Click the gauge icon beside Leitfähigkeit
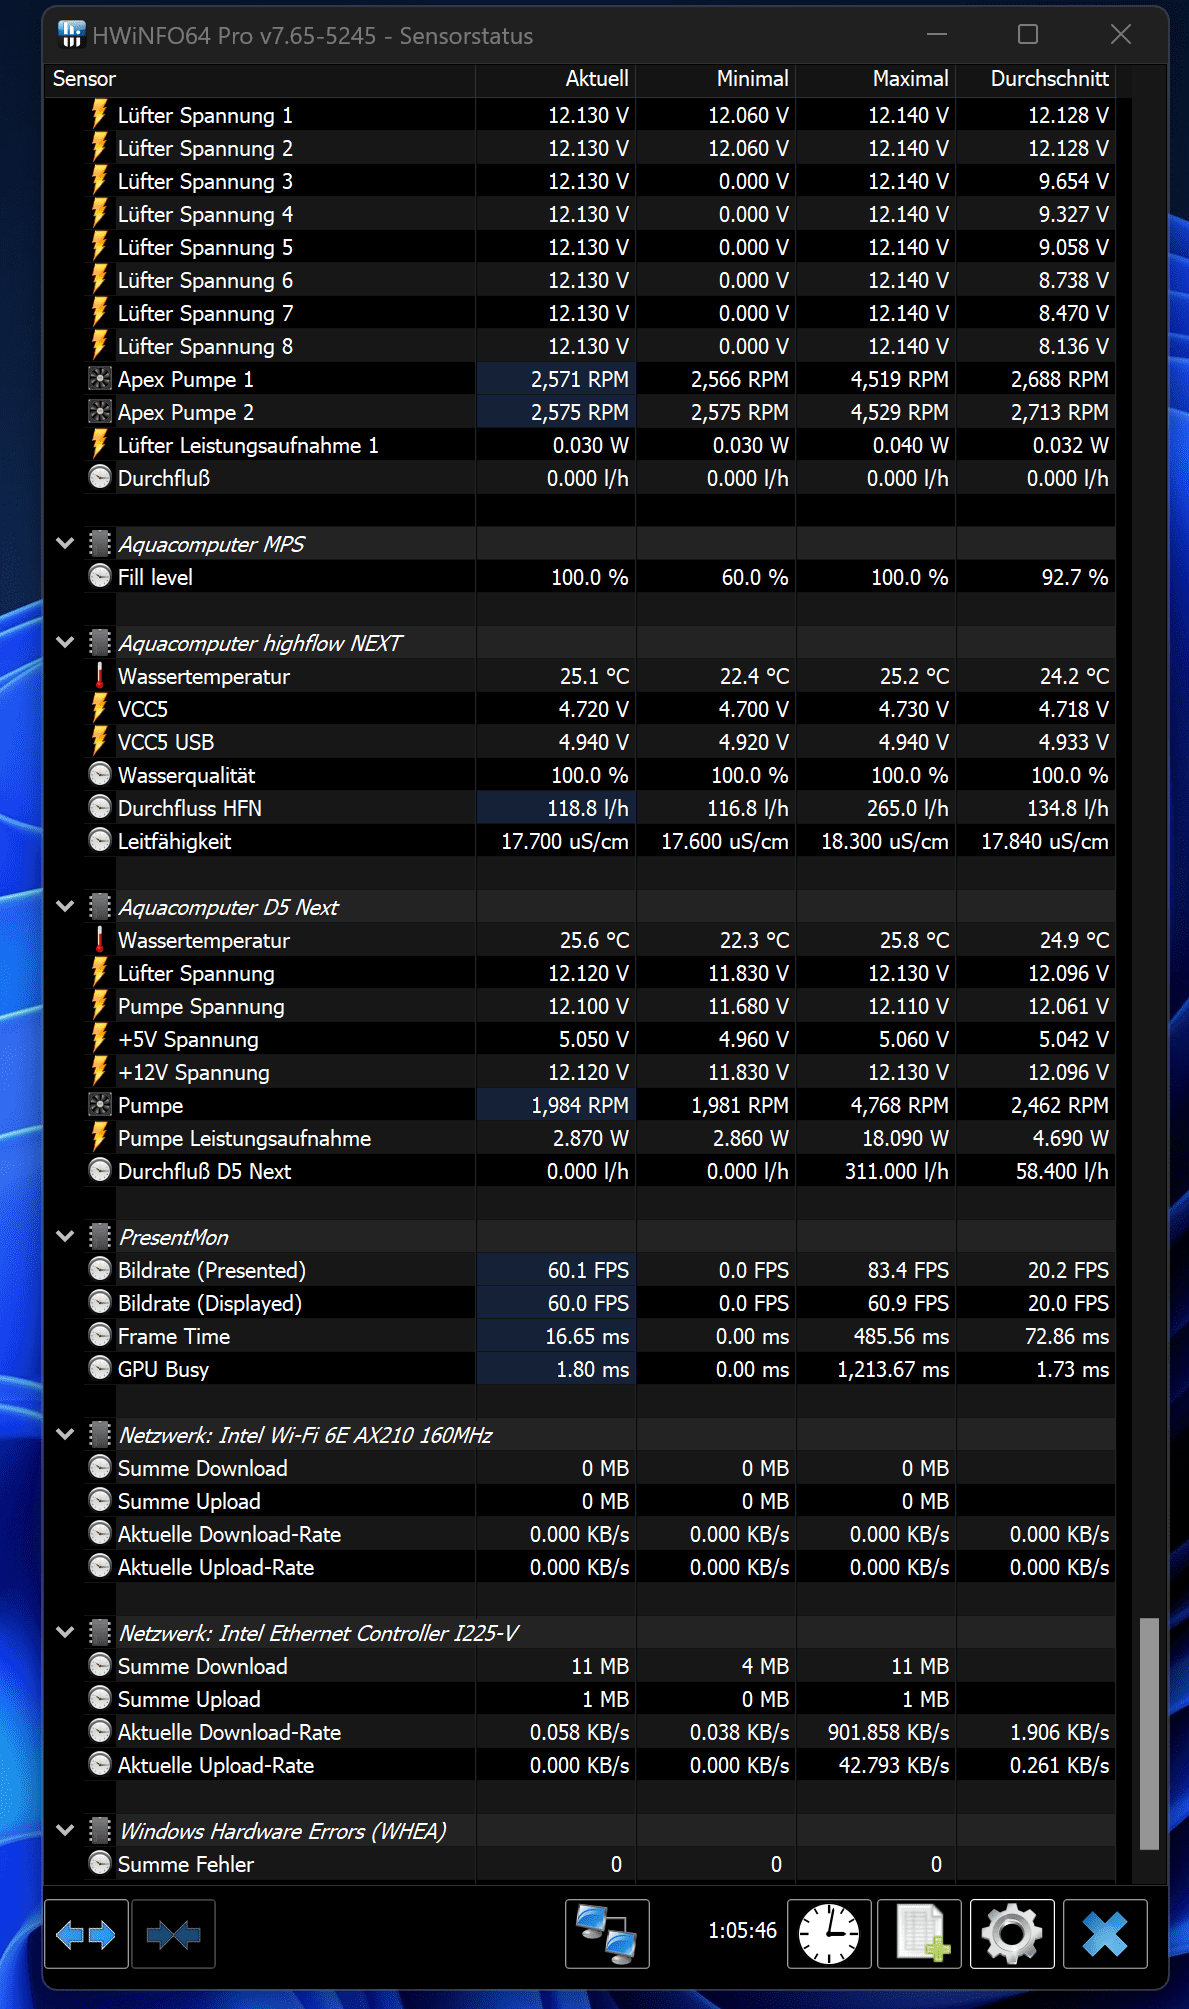The height and width of the screenshot is (2009, 1189). (100, 841)
